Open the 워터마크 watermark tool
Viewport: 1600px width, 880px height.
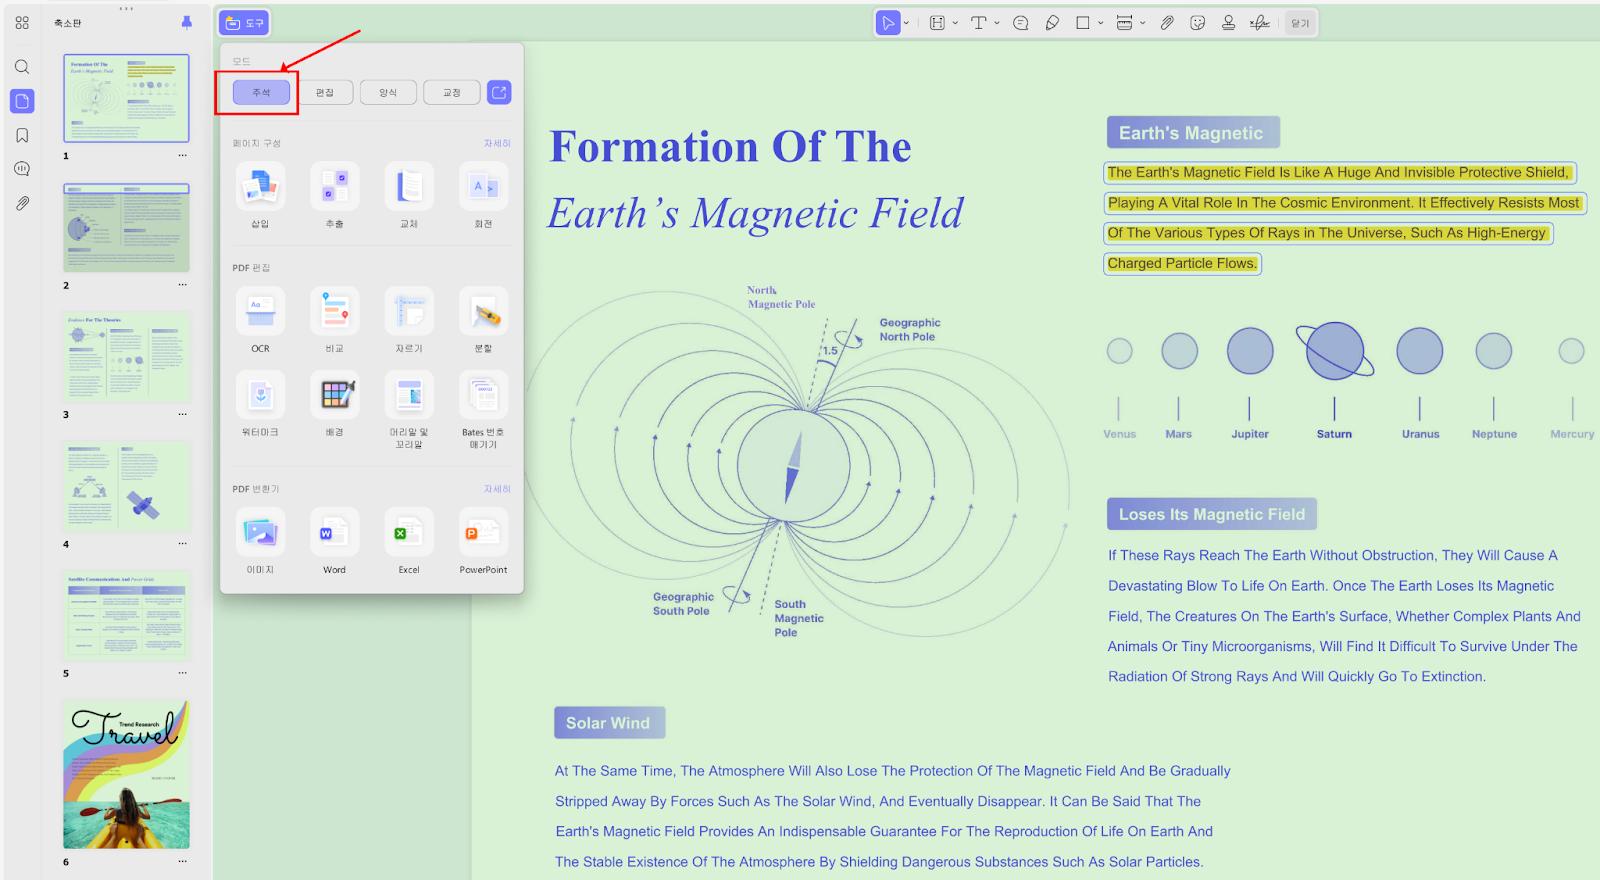(x=260, y=394)
